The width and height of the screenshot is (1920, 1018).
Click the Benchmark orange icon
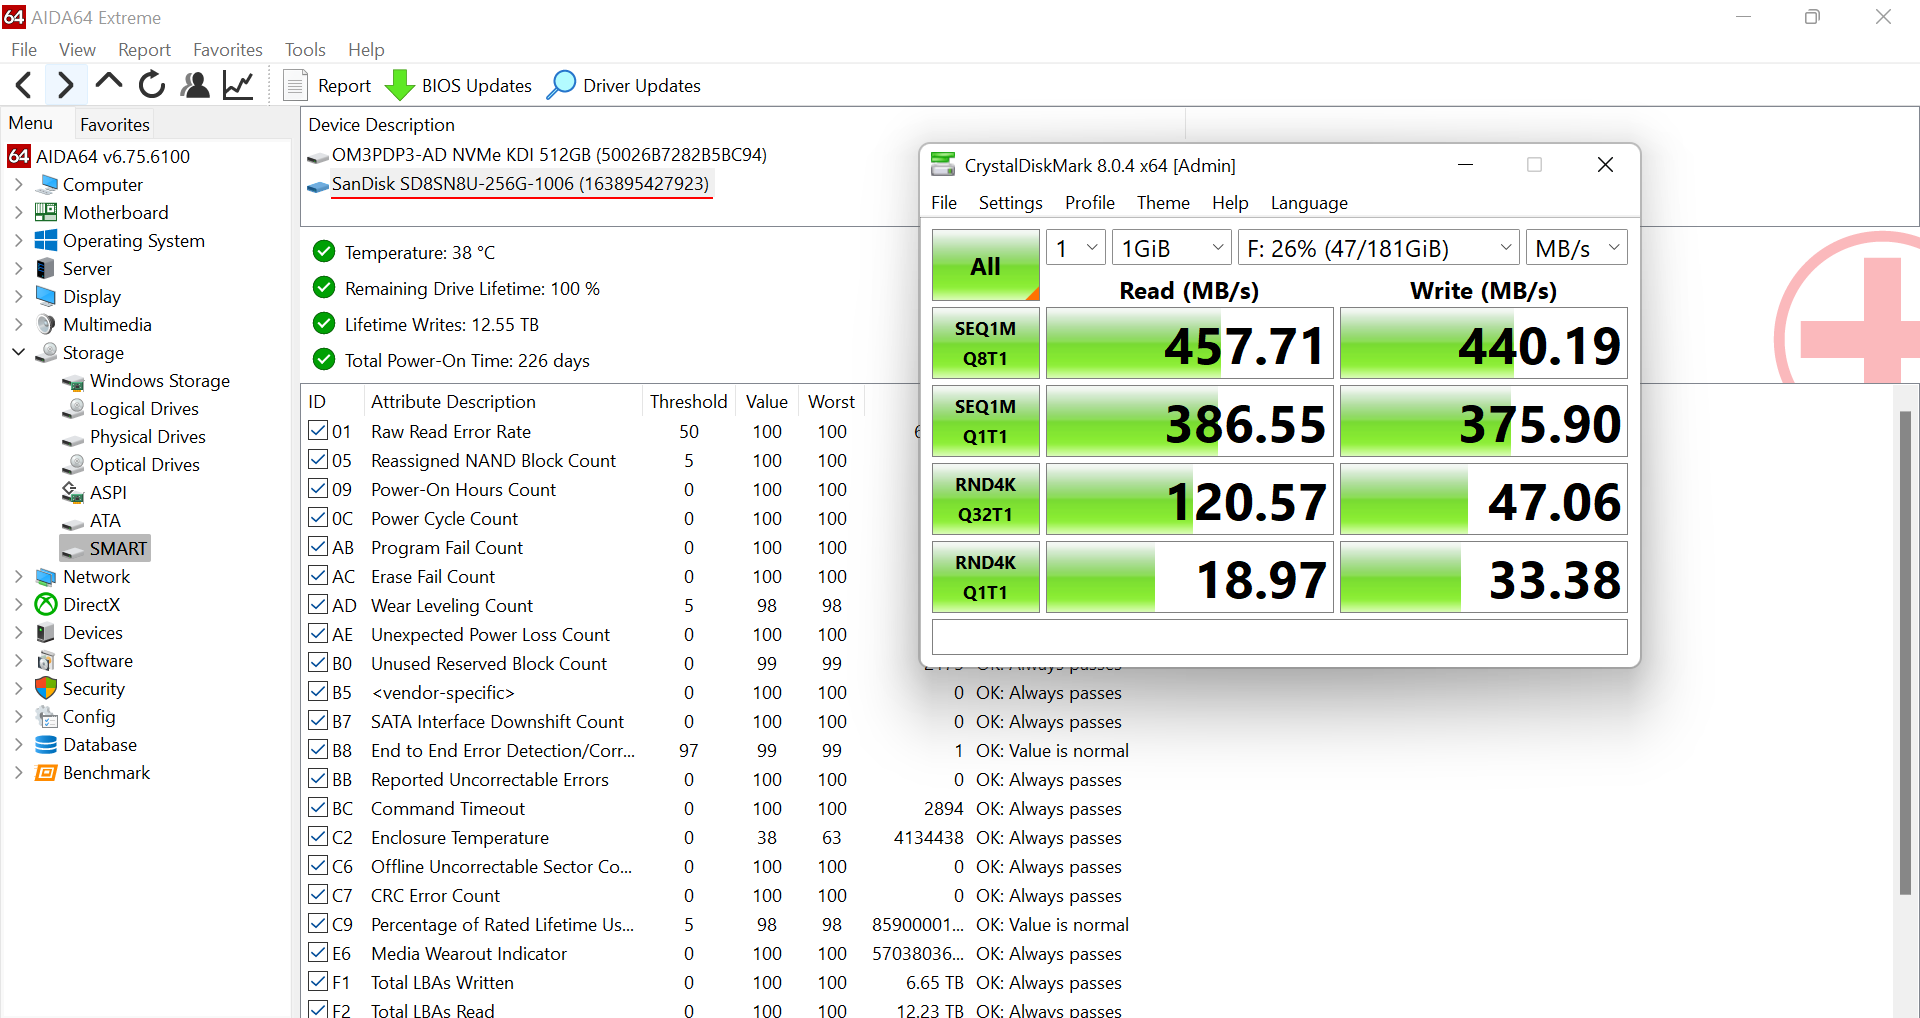pos(46,773)
